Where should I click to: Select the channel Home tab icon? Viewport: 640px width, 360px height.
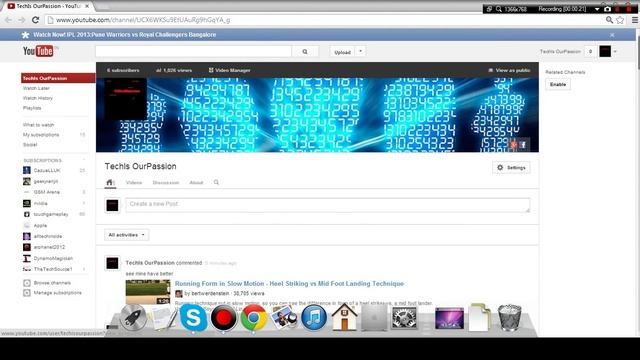[110, 182]
